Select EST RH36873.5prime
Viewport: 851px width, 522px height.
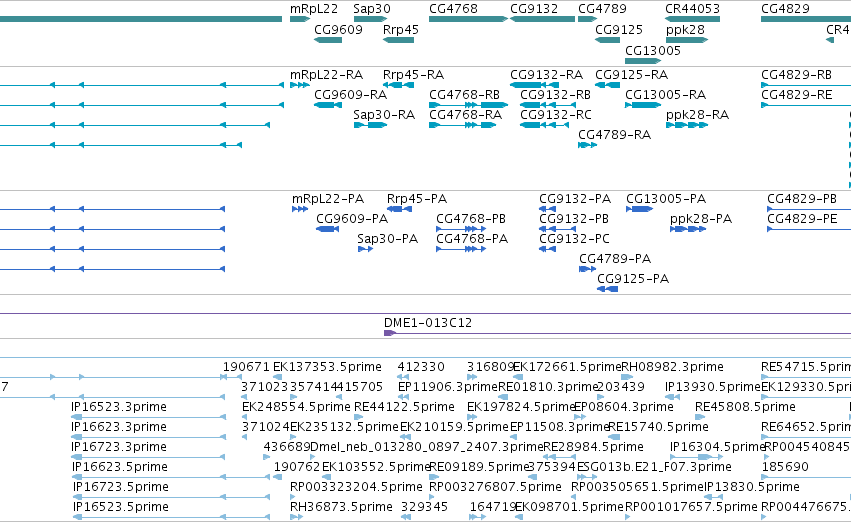coord(341,507)
